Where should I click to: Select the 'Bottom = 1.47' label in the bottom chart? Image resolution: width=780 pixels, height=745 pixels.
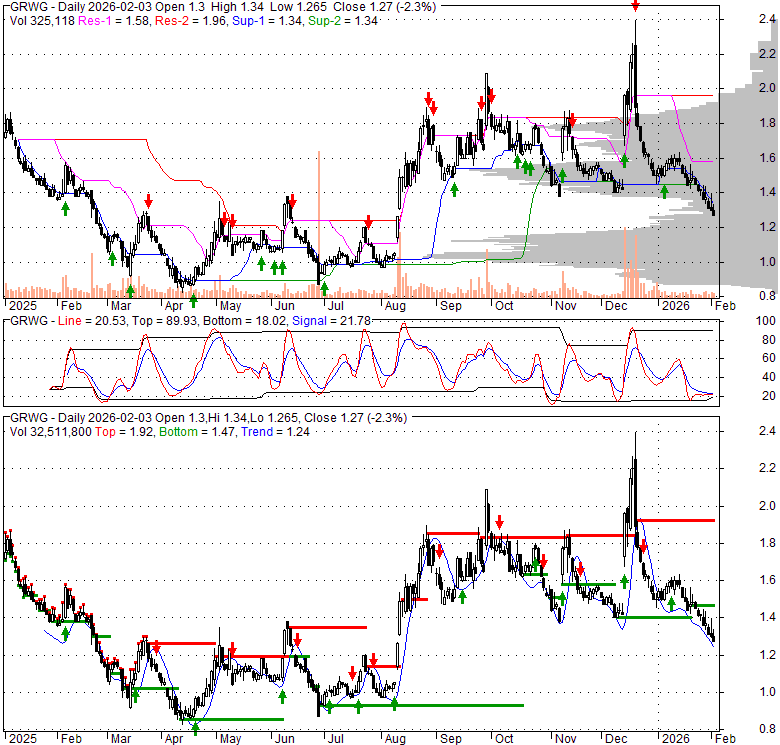pyautogui.click(x=197, y=432)
